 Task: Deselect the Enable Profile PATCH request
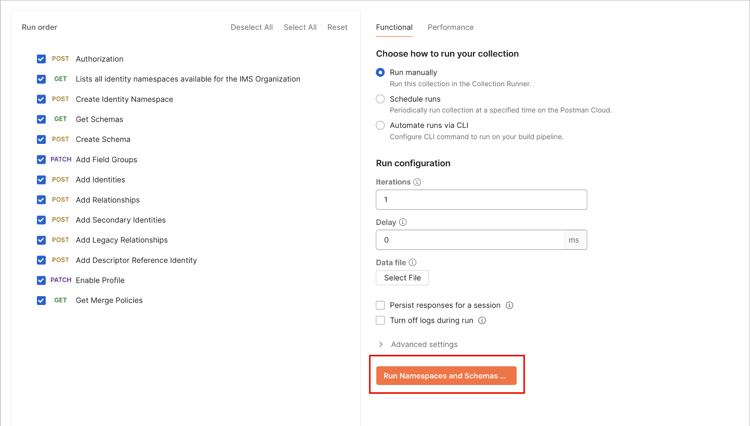[41, 280]
